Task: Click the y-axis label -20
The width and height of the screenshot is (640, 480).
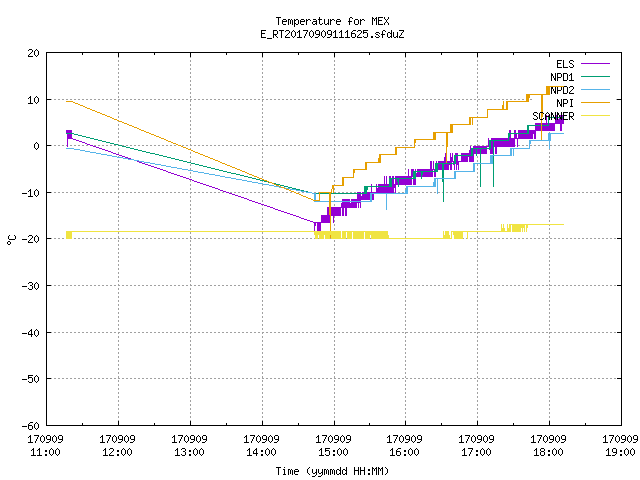Action: tap(31, 239)
